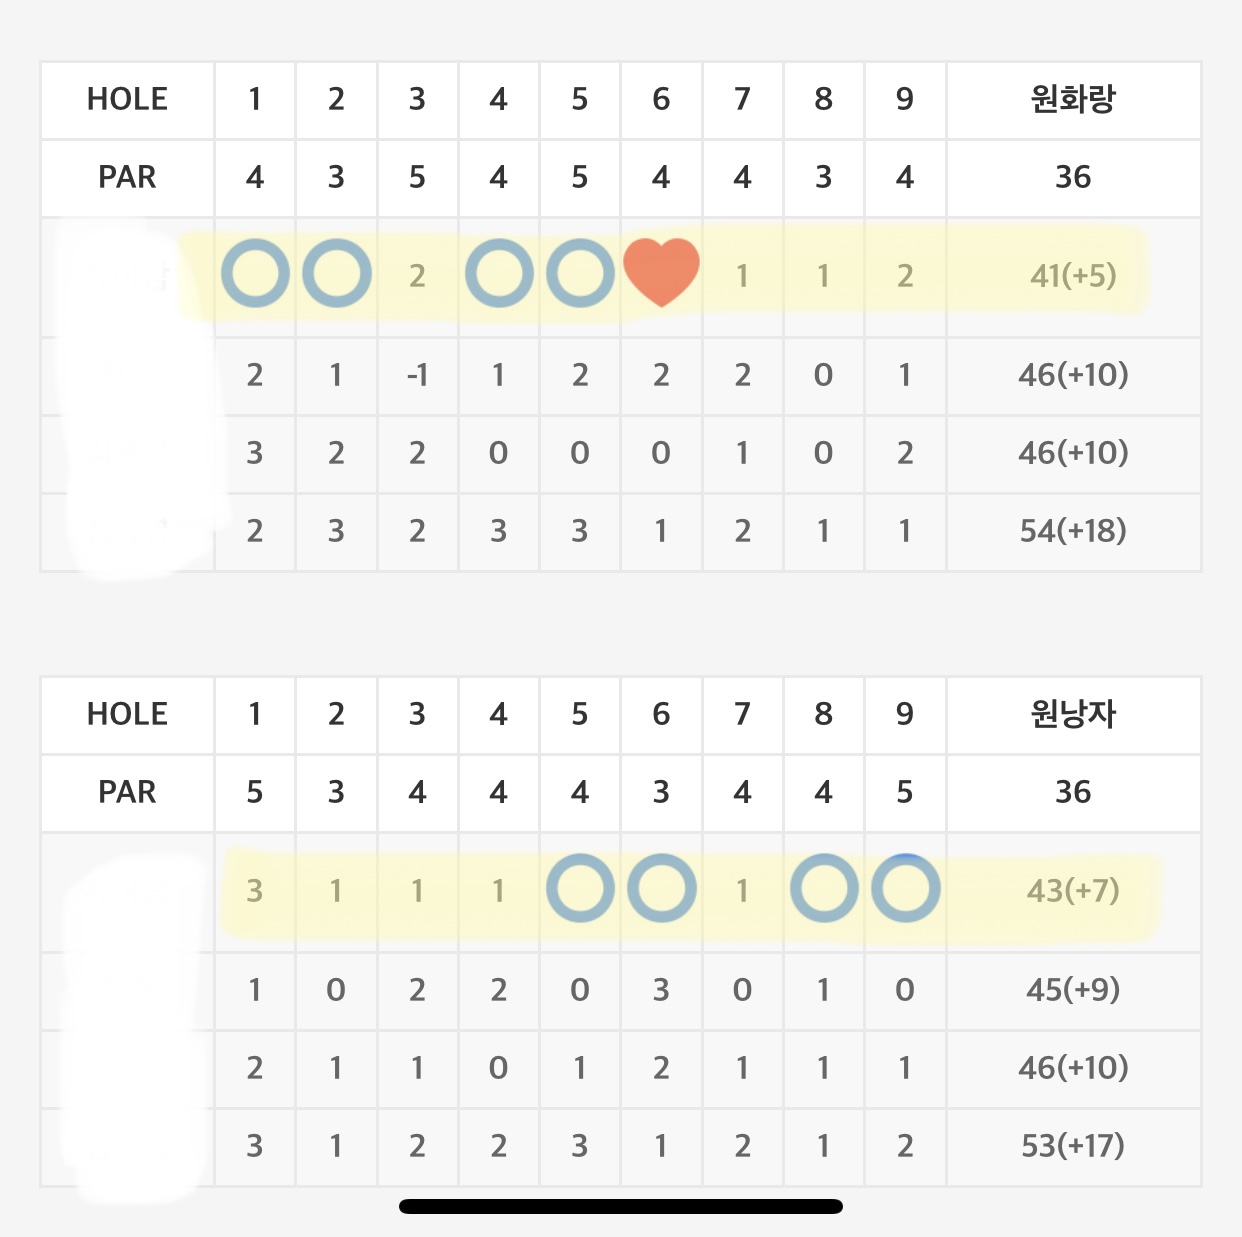Select the hole 4 circle in 원화랑 table
1242x1237 pixels.
[x=499, y=273]
